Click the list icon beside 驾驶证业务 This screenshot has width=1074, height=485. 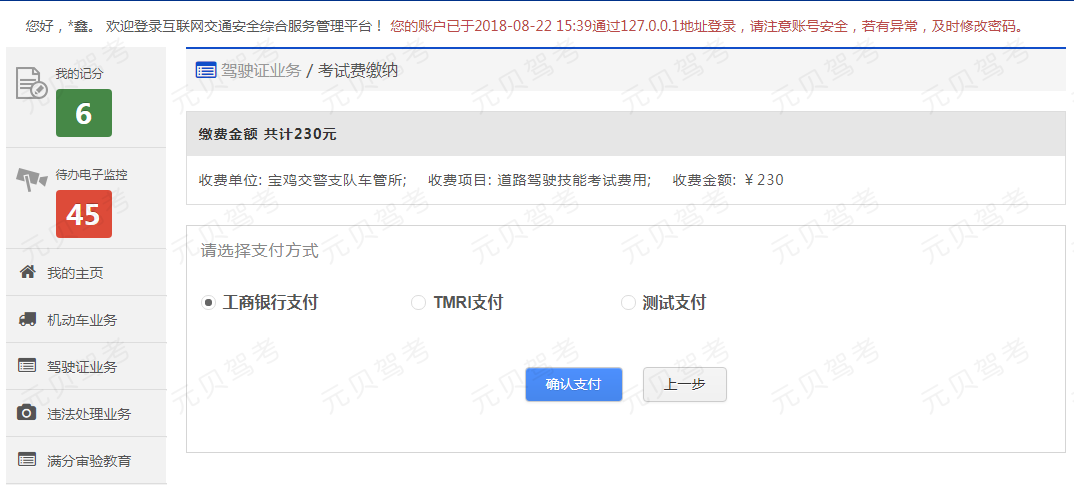click(x=27, y=366)
